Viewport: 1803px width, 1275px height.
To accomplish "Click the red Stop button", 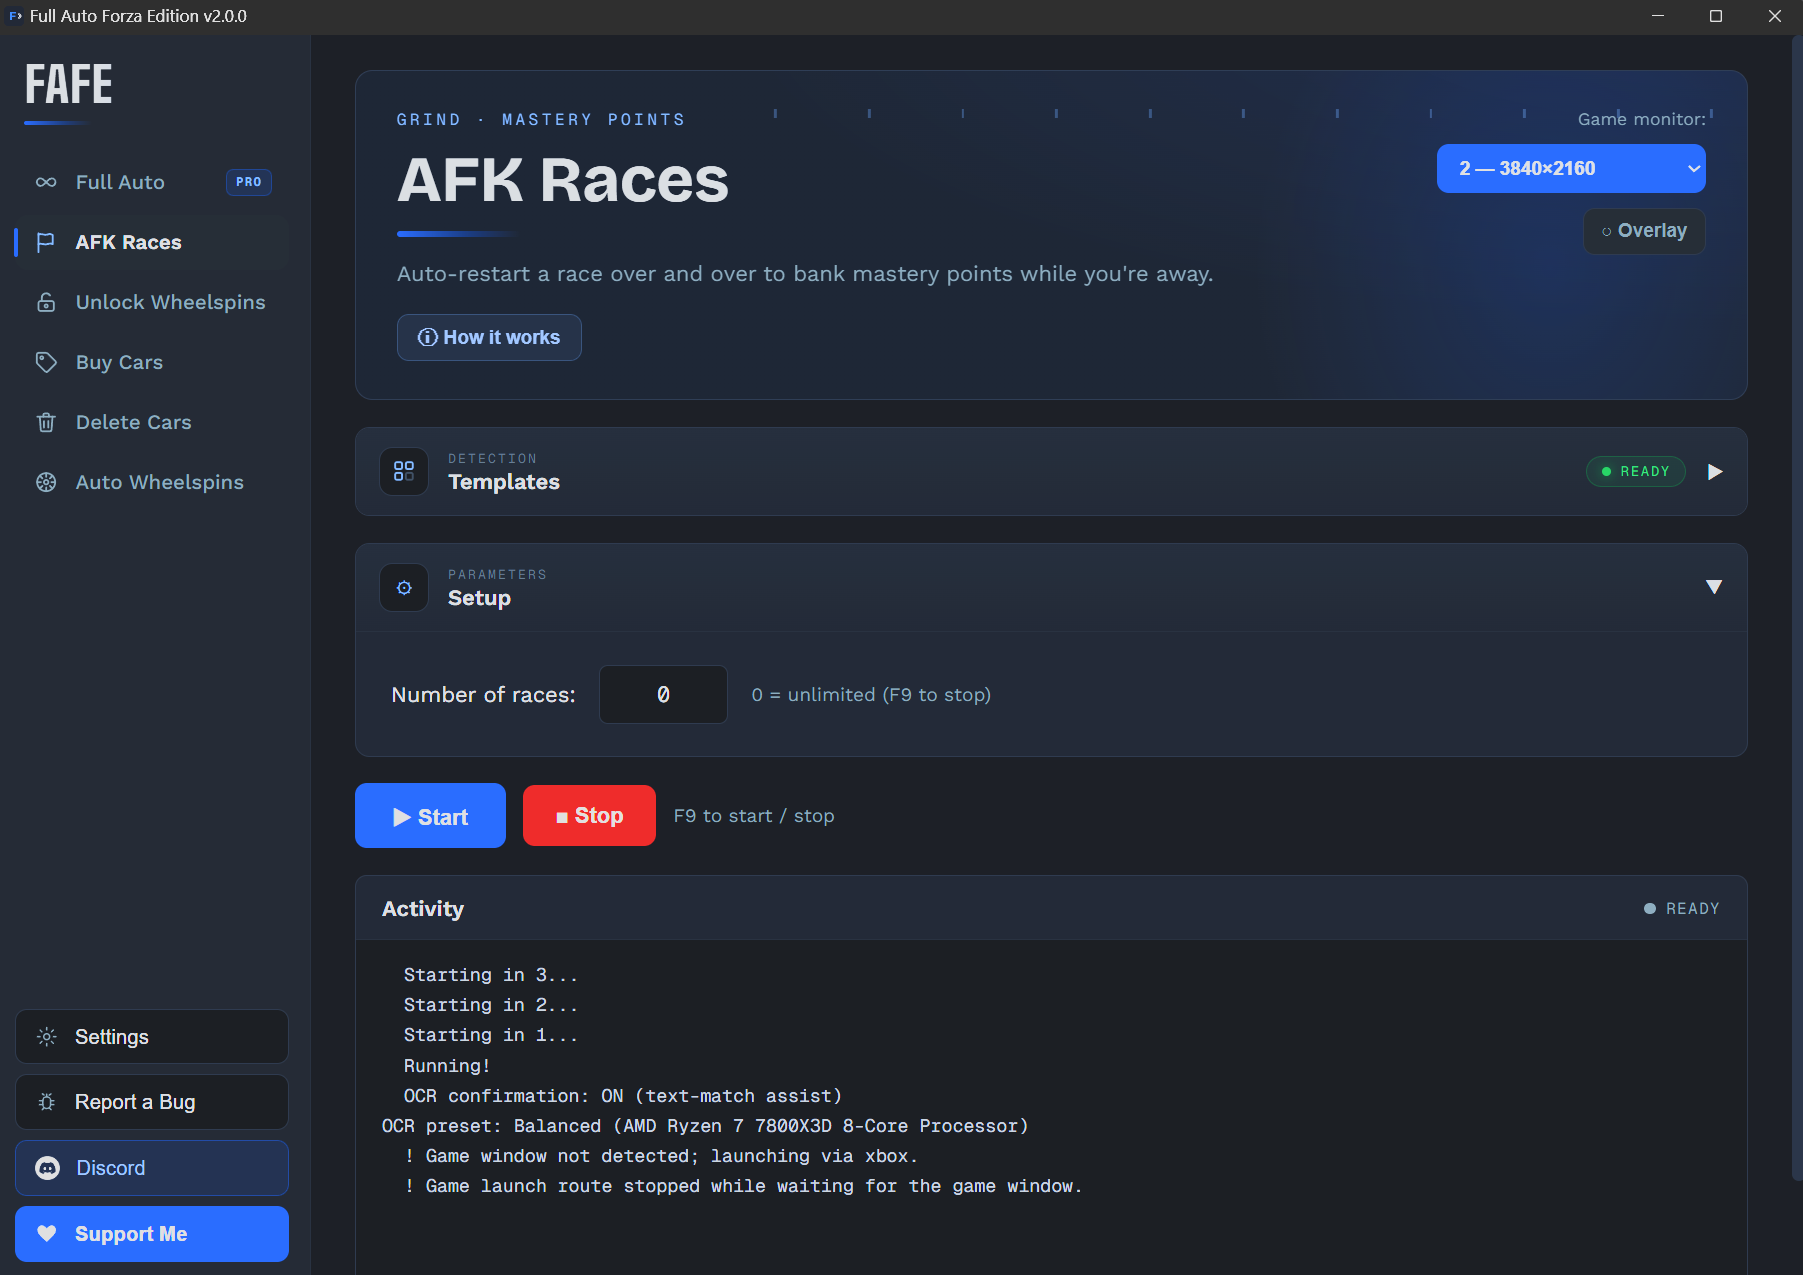I will pyautogui.click(x=589, y=816).
